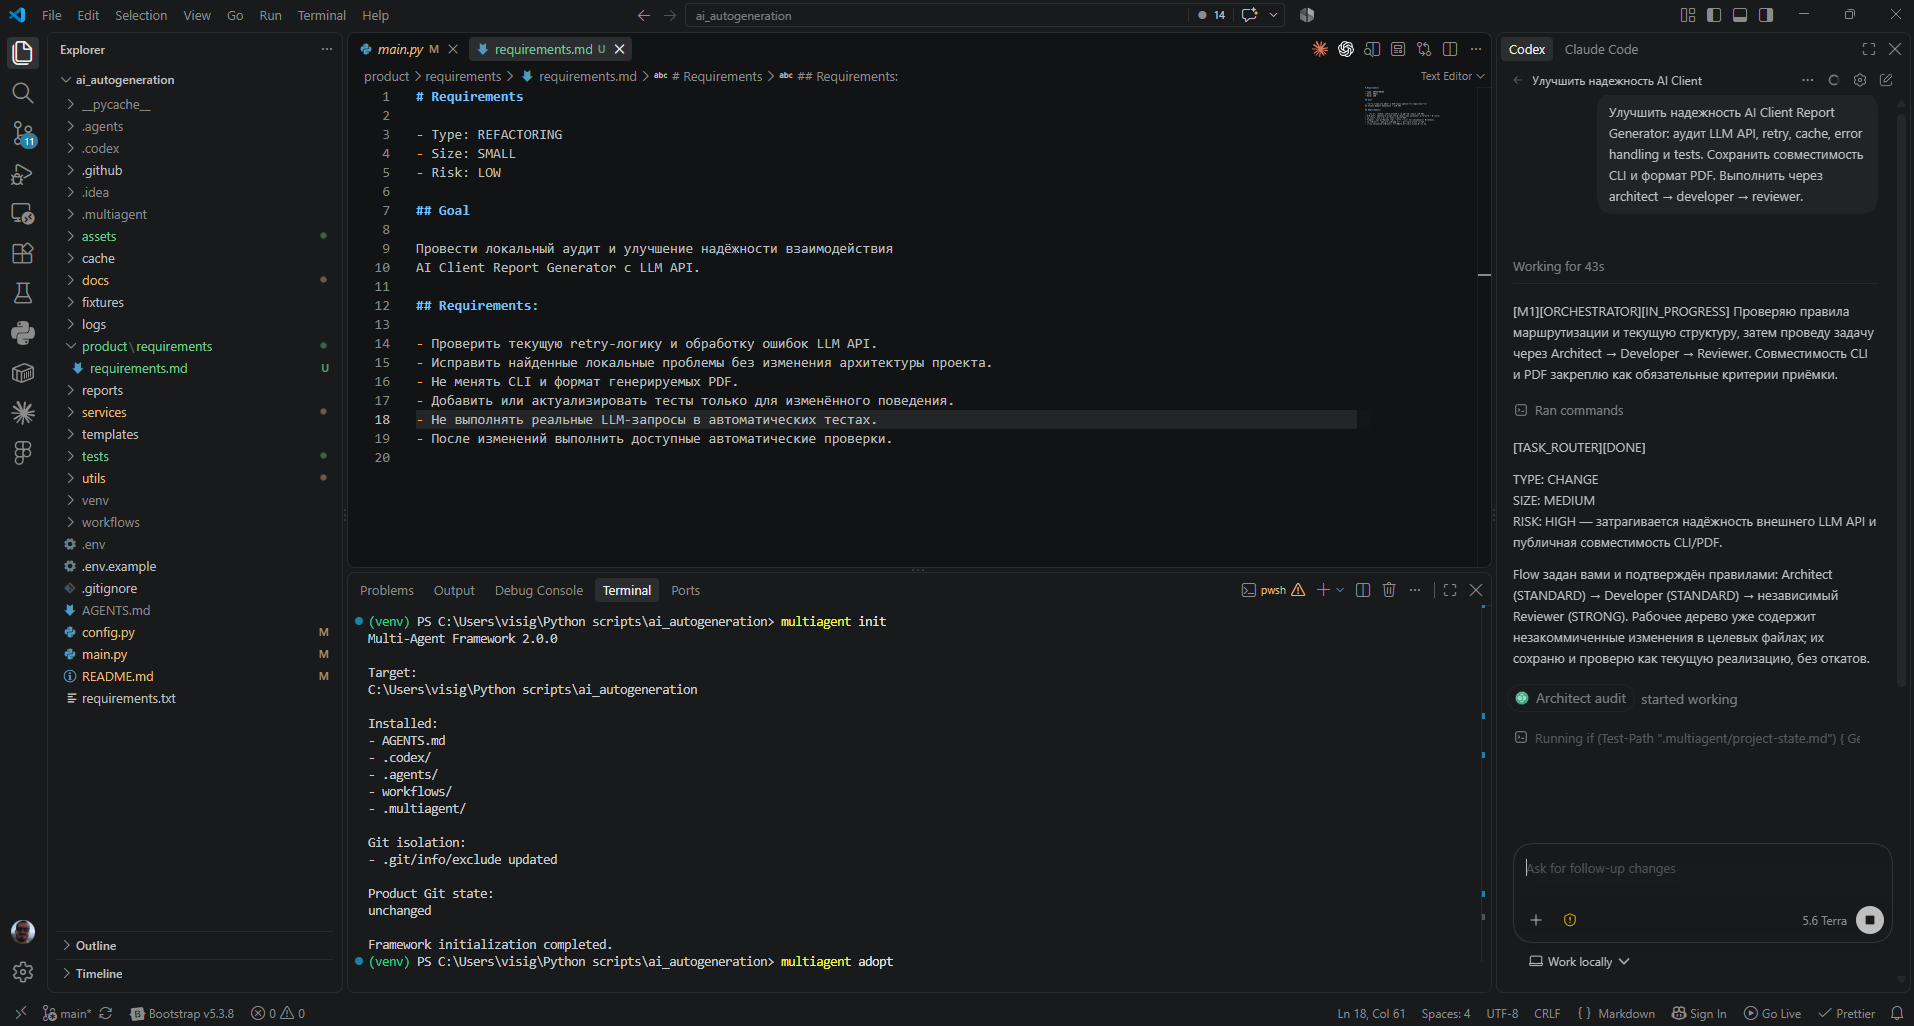Toggle the secondary side bar layout

[x=1766, y=15]
